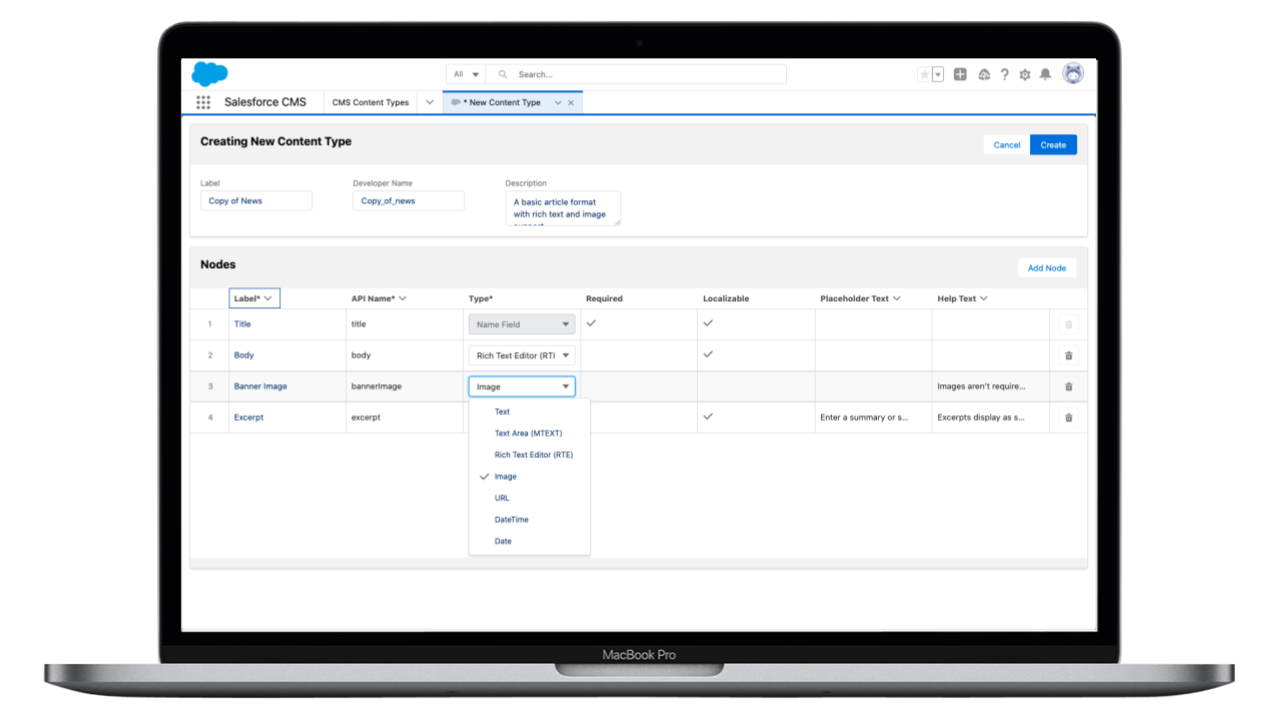Click the global actions plus icon

tap(960, 74)
